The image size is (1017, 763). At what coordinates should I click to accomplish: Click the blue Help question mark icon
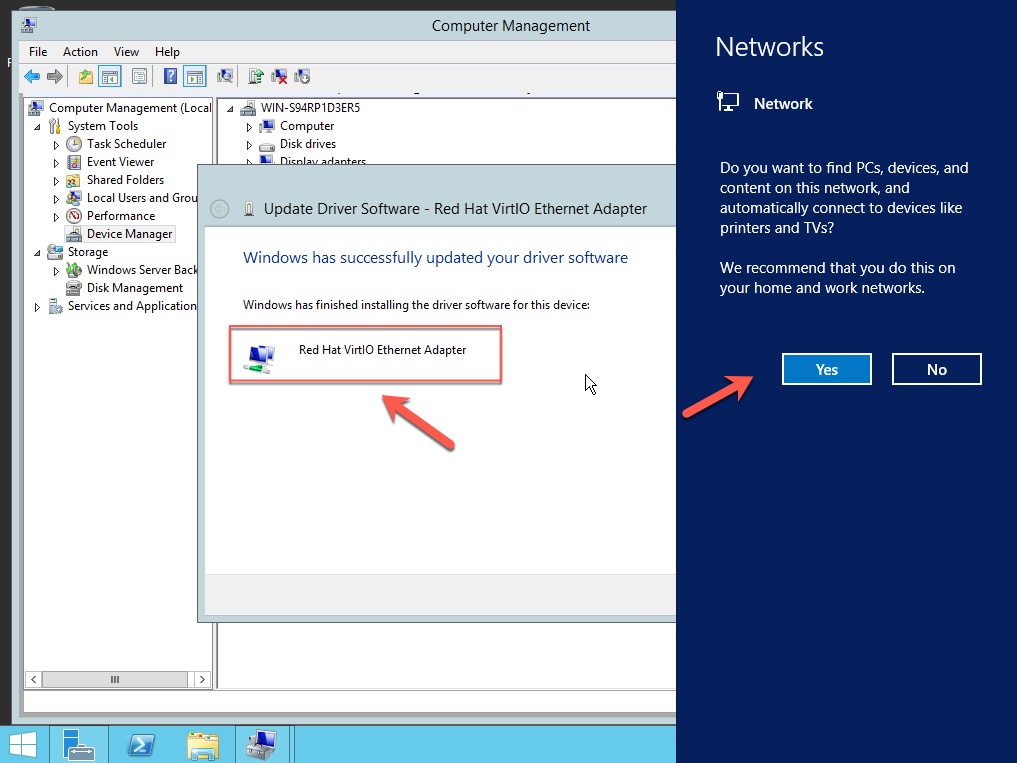[170, 77]
